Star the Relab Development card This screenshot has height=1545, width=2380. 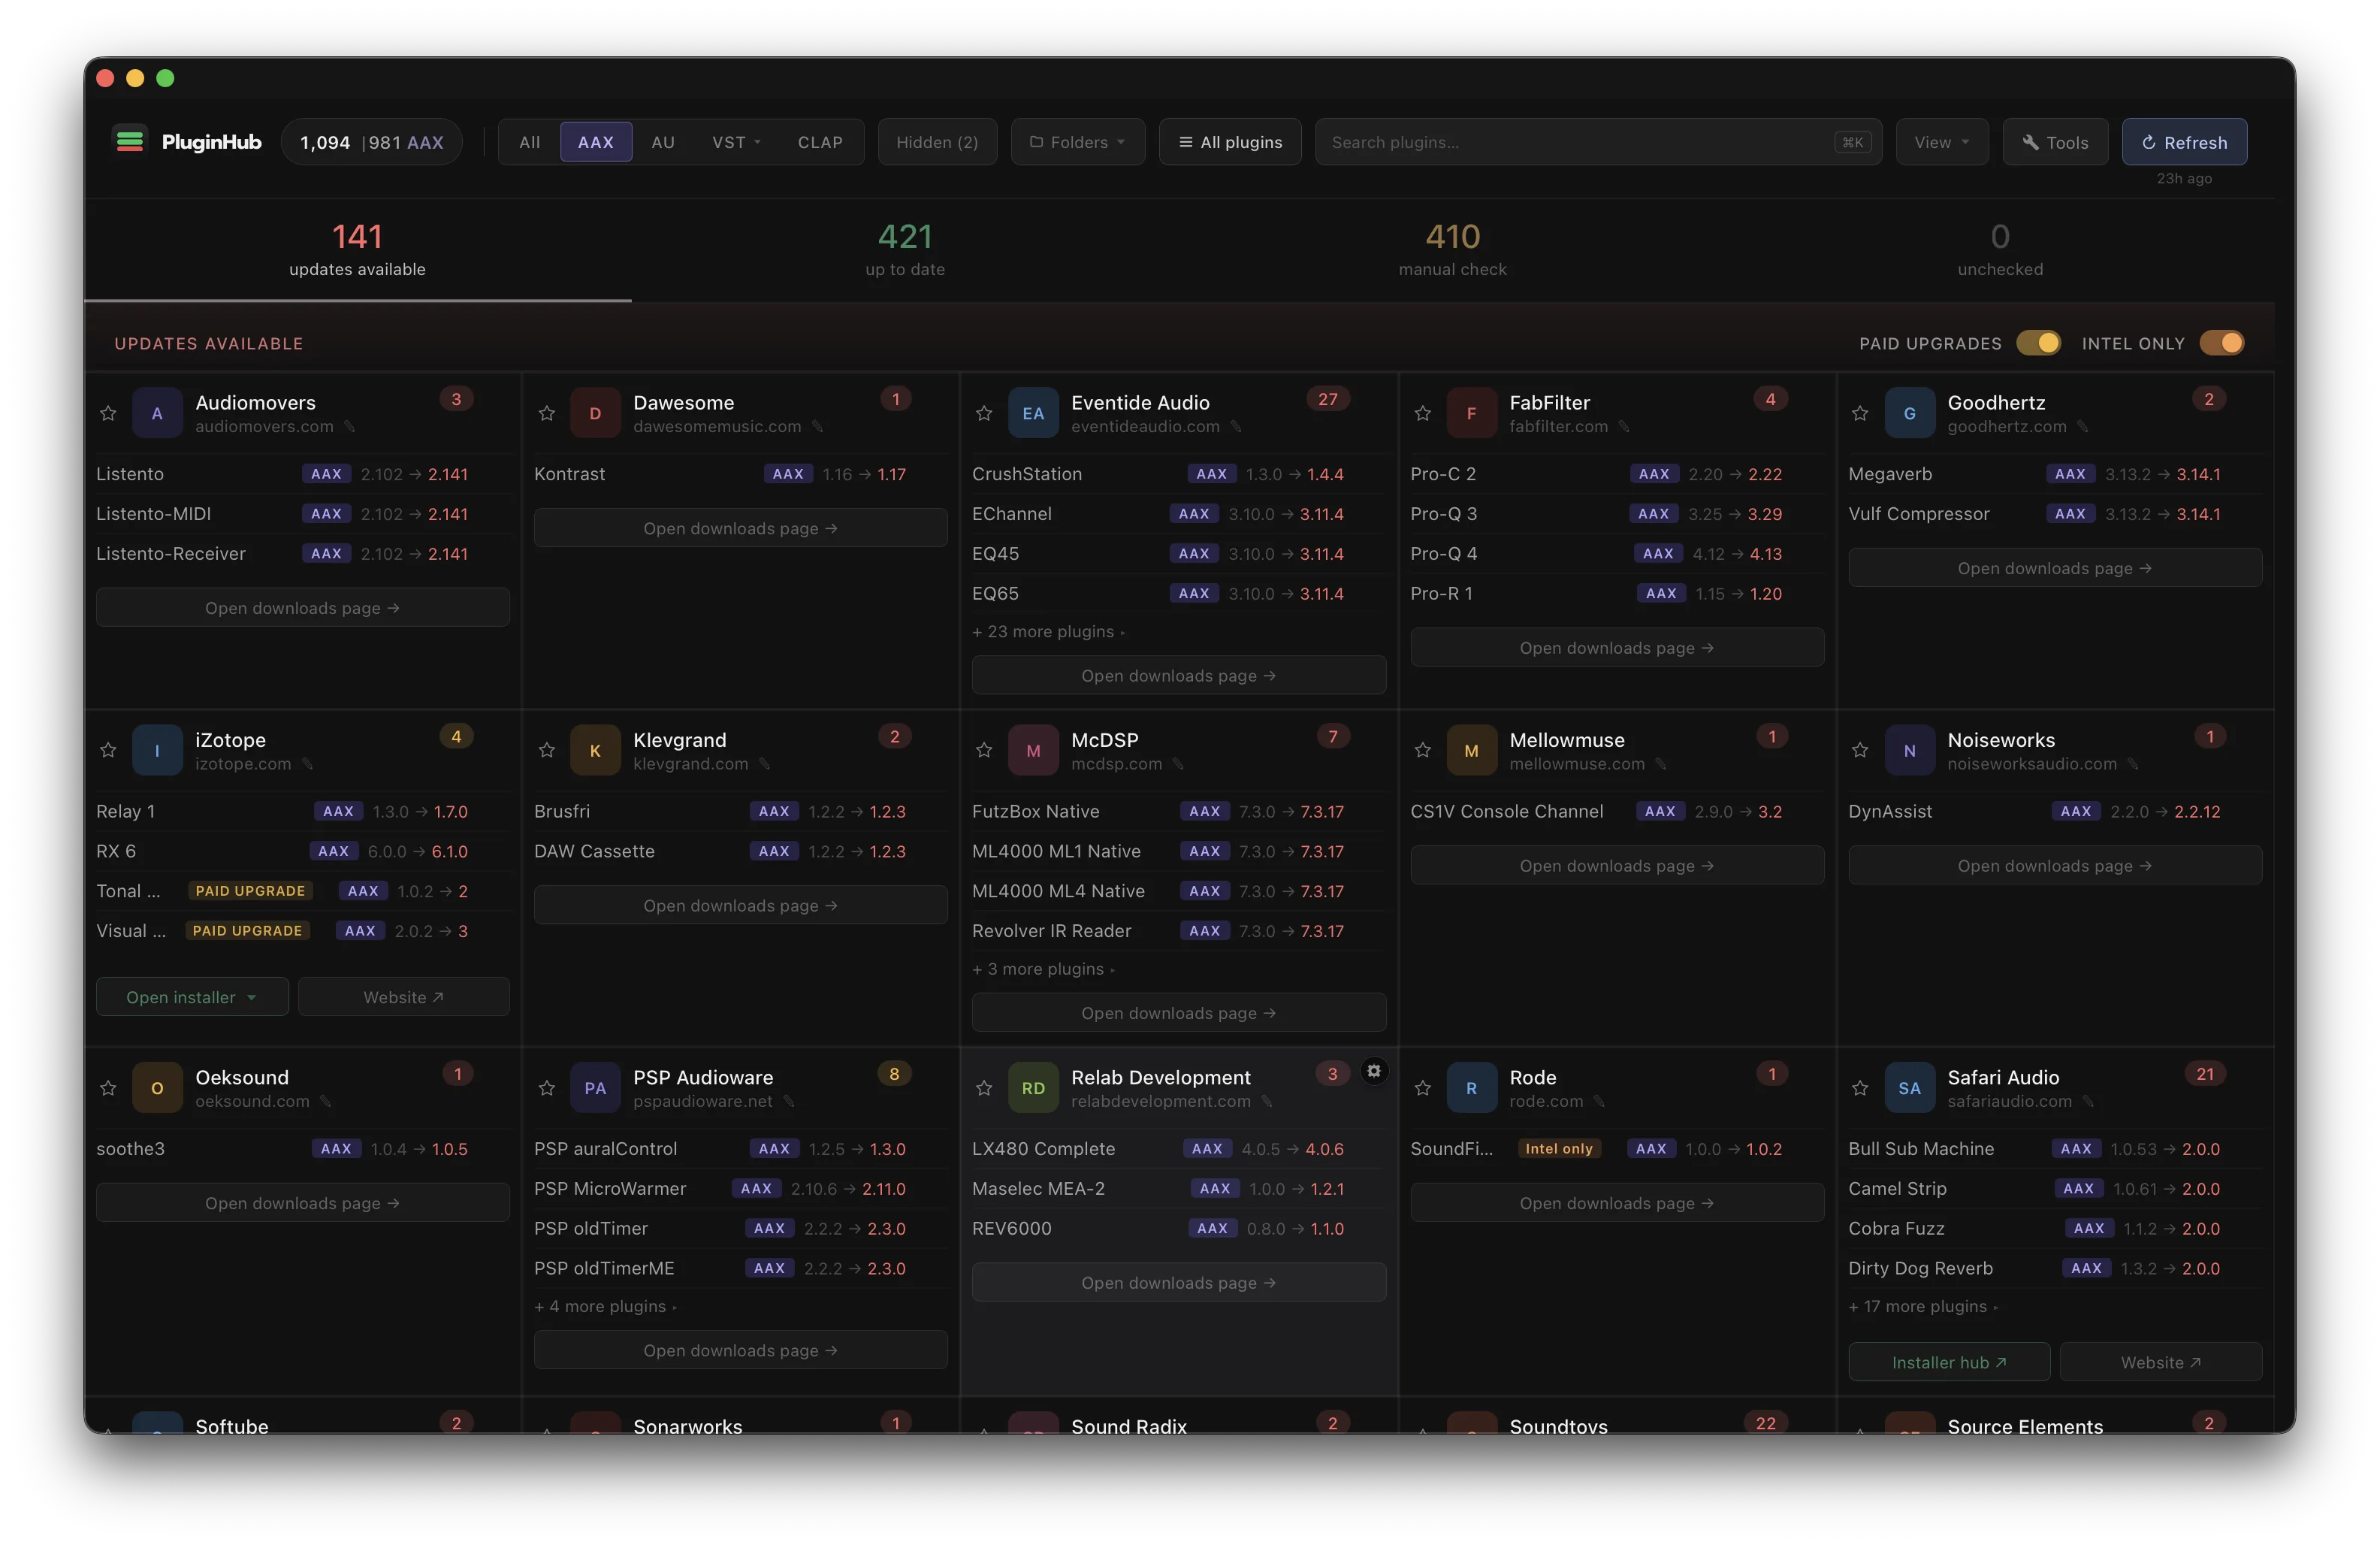pos(984,1088)
